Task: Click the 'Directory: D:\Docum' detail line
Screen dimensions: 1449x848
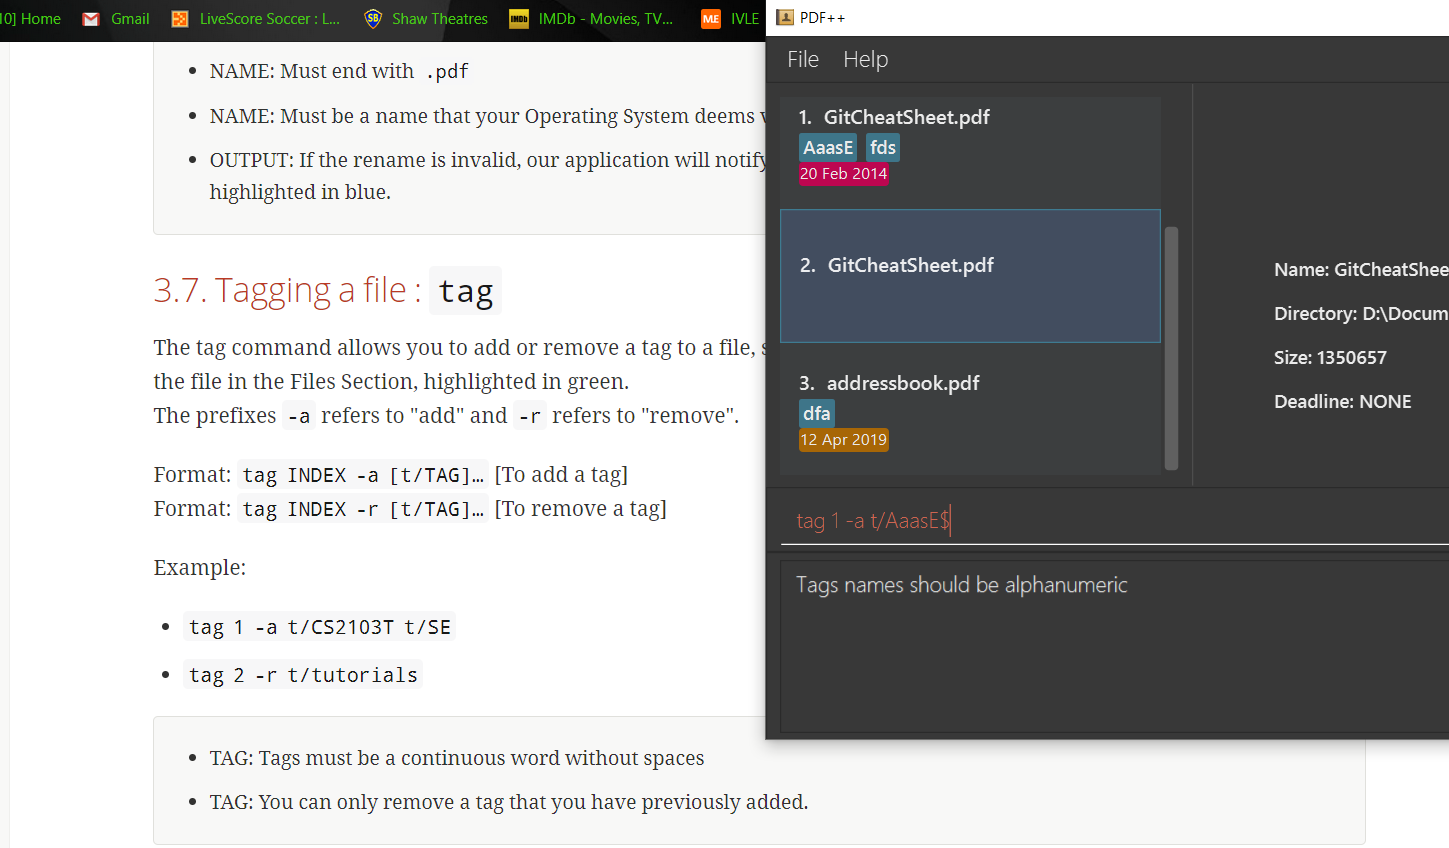Action: (1361, 314)
